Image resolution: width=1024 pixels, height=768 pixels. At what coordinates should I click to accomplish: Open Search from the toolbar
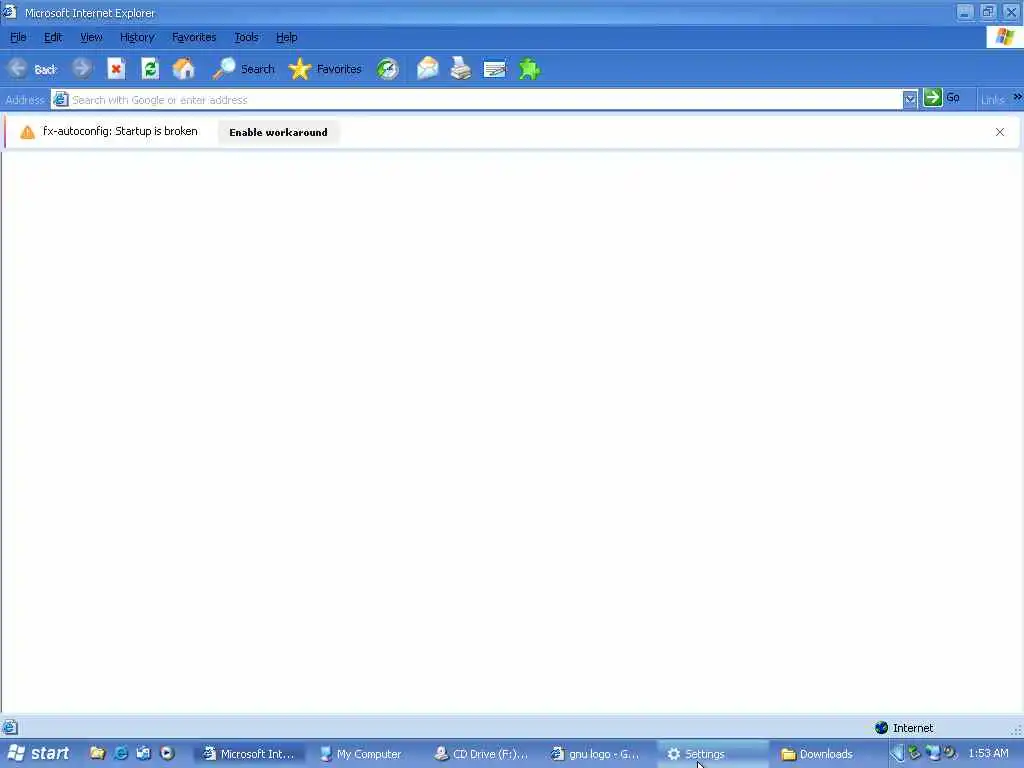244,69
